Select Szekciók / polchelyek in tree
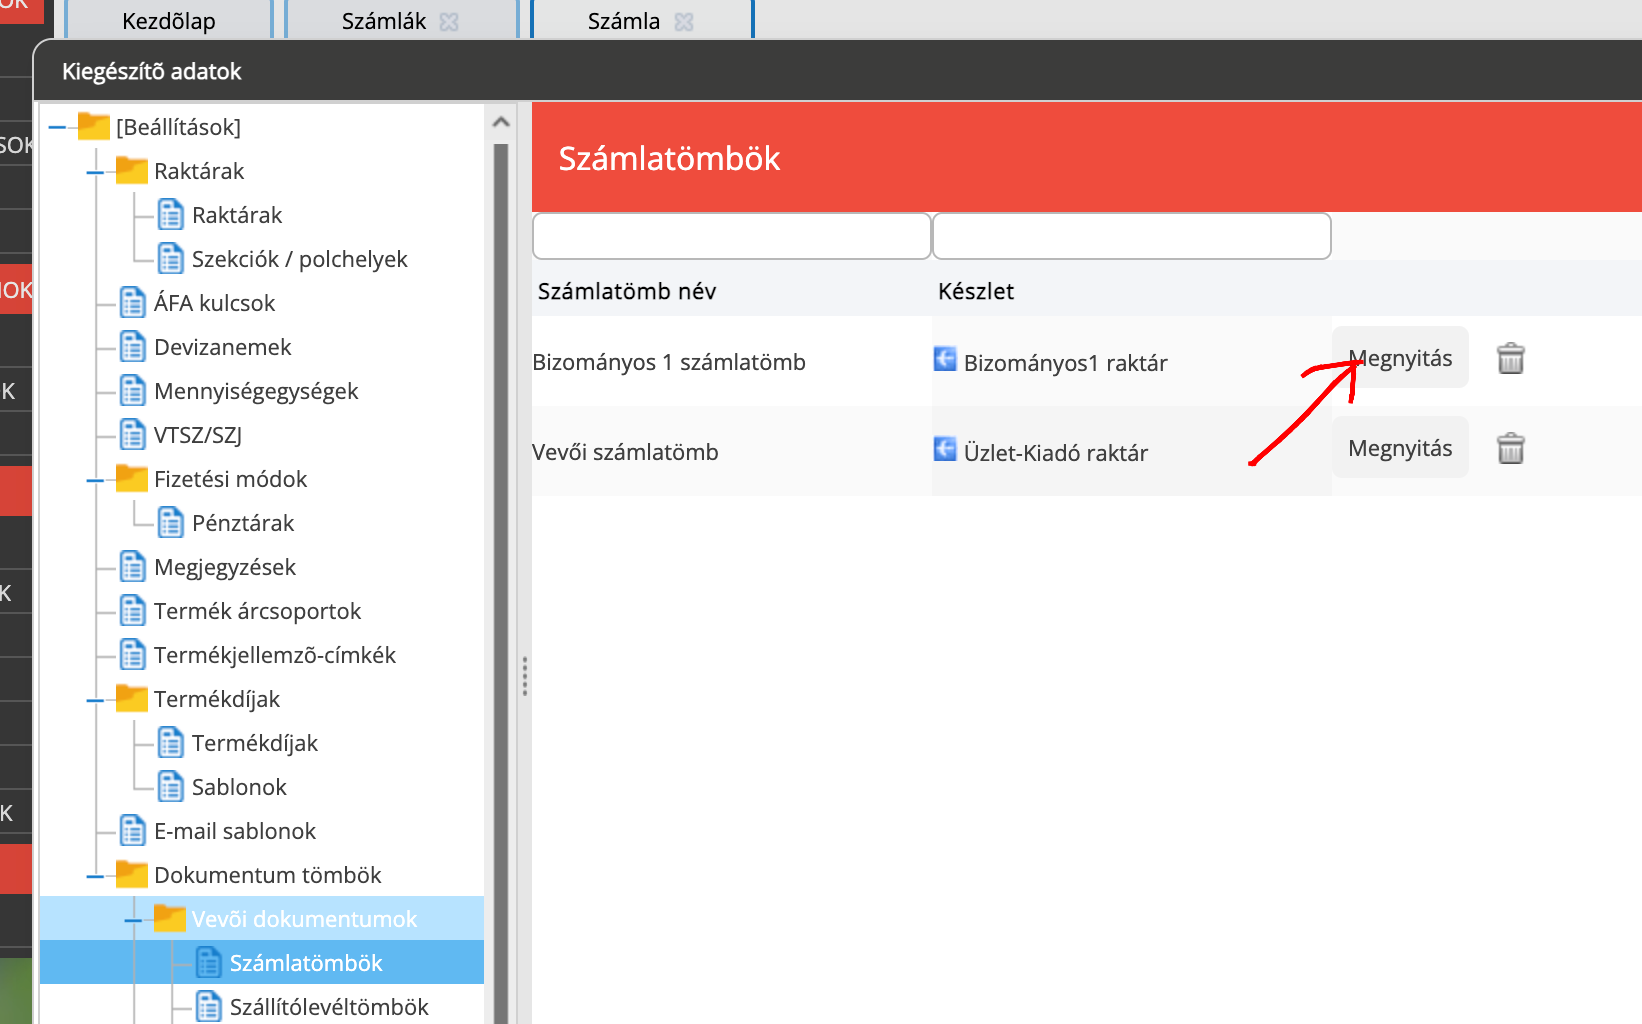Screen dimensions: 1642x1024 (x=299, y=259)
